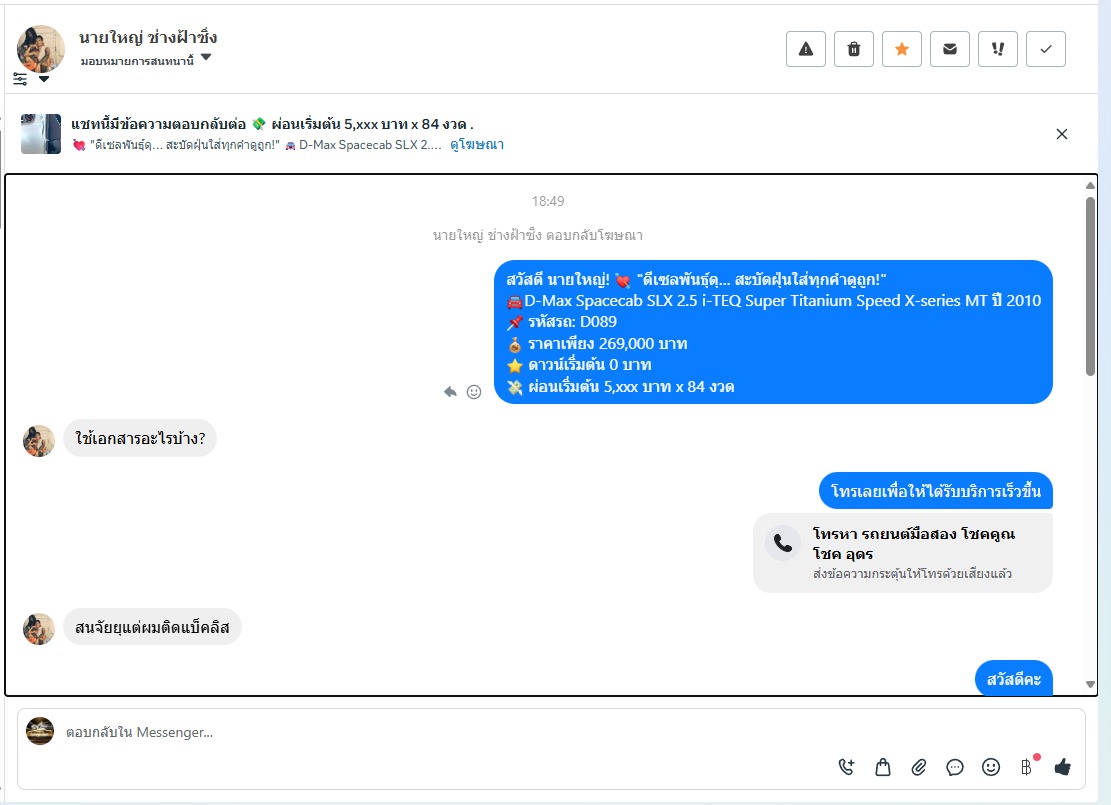1111x805 pixels.
Task: Mark conversation unread via envelope icon
Action: (x=950, y=49)
